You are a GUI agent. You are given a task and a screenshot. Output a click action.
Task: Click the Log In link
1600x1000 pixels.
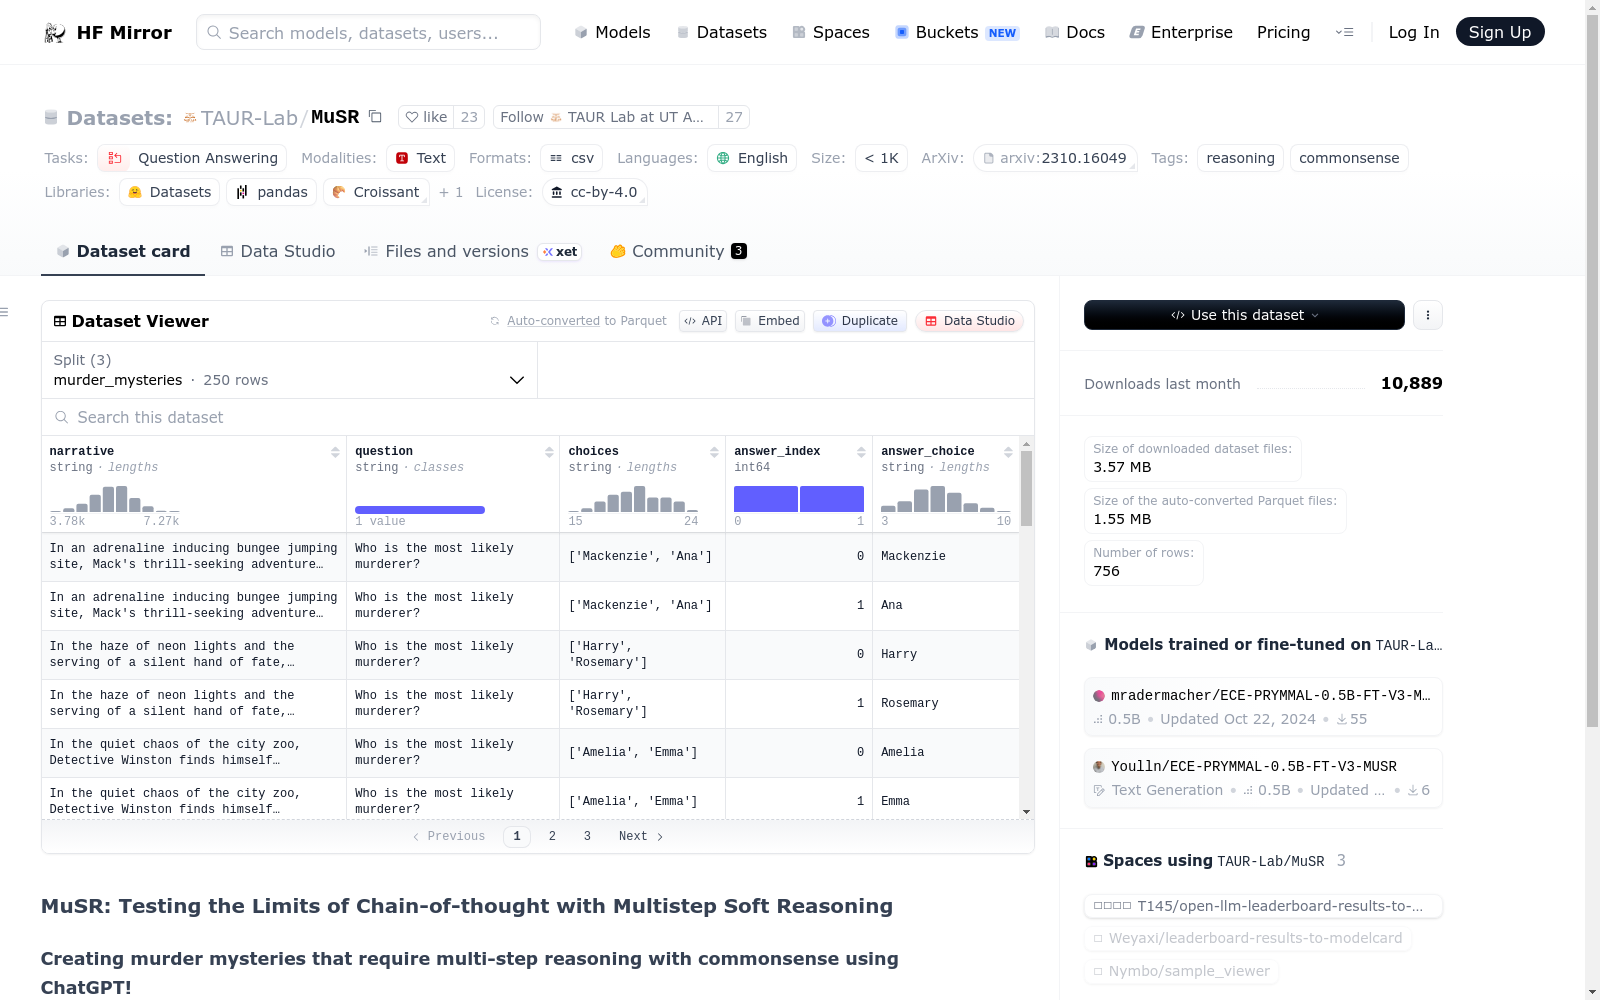1414,32
